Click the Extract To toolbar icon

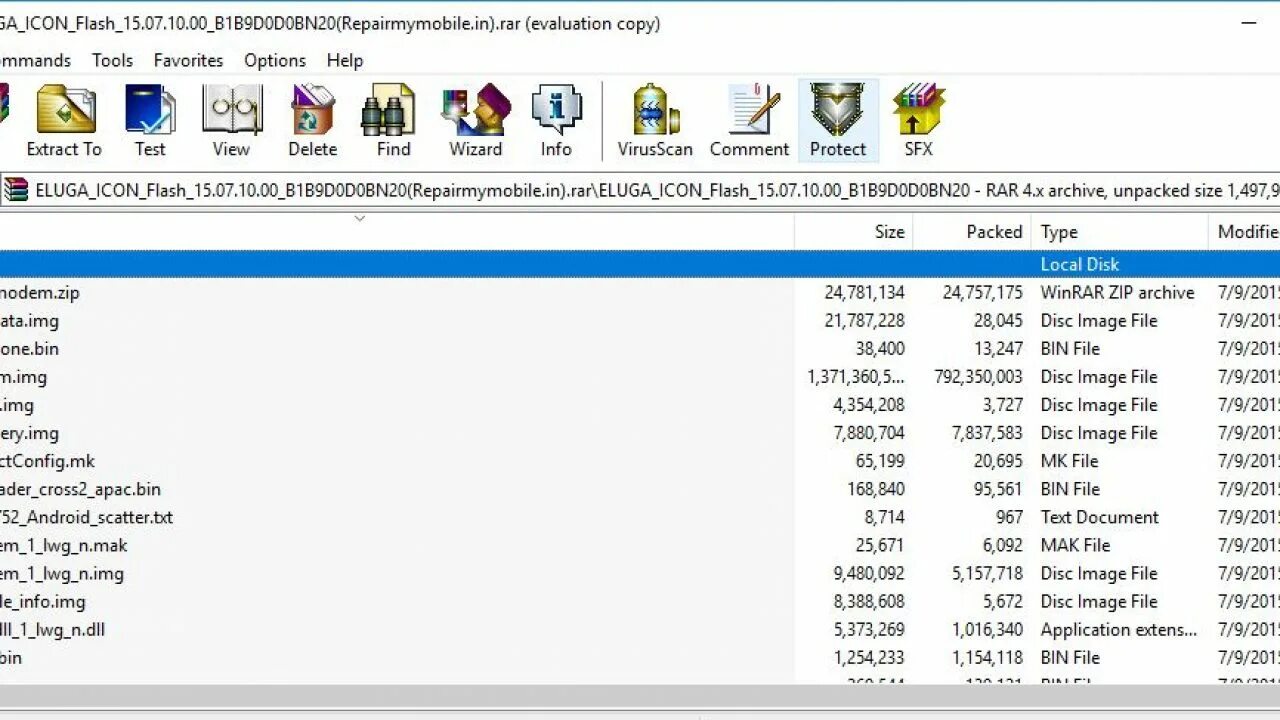pyautogui.click(x=65, y=121)
